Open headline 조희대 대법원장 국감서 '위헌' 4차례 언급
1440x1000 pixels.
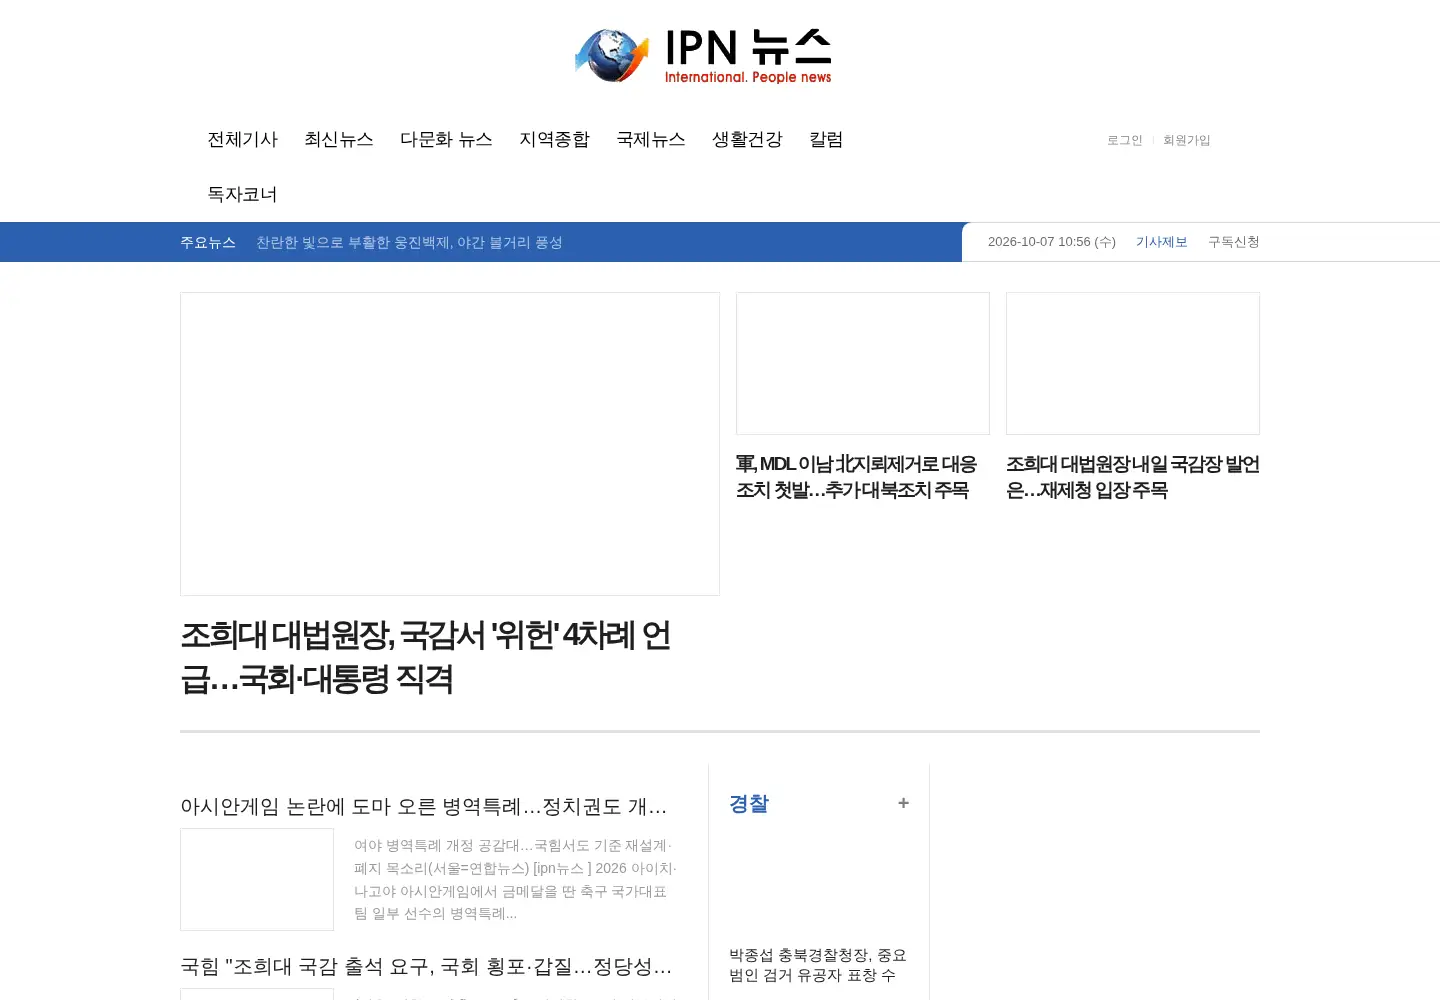click(x=425, y=657)
